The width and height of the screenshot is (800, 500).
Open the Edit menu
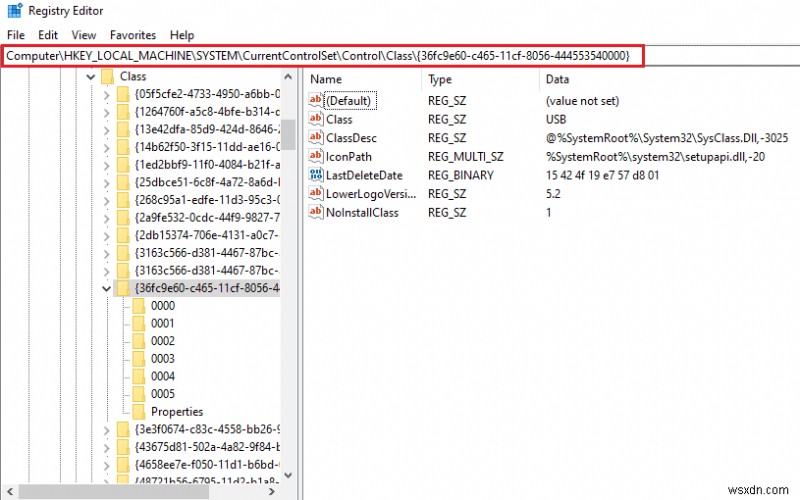(x=48, y=35)
